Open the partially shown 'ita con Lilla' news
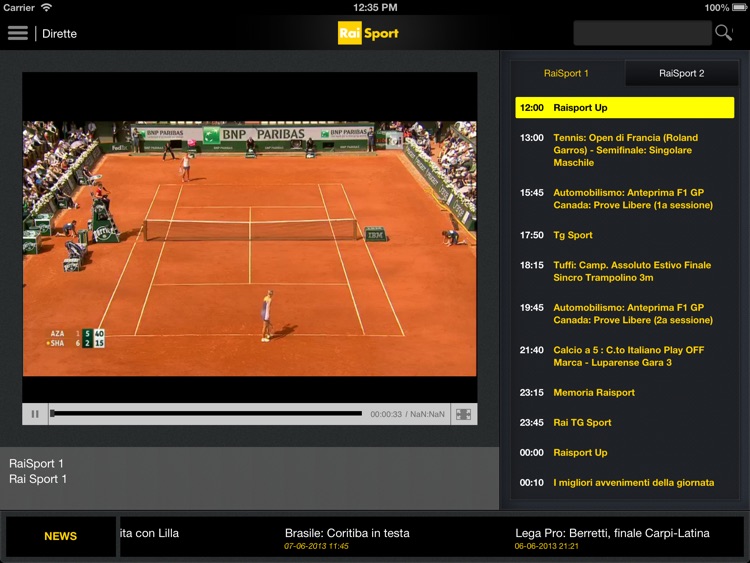 (x=150, y=533)
